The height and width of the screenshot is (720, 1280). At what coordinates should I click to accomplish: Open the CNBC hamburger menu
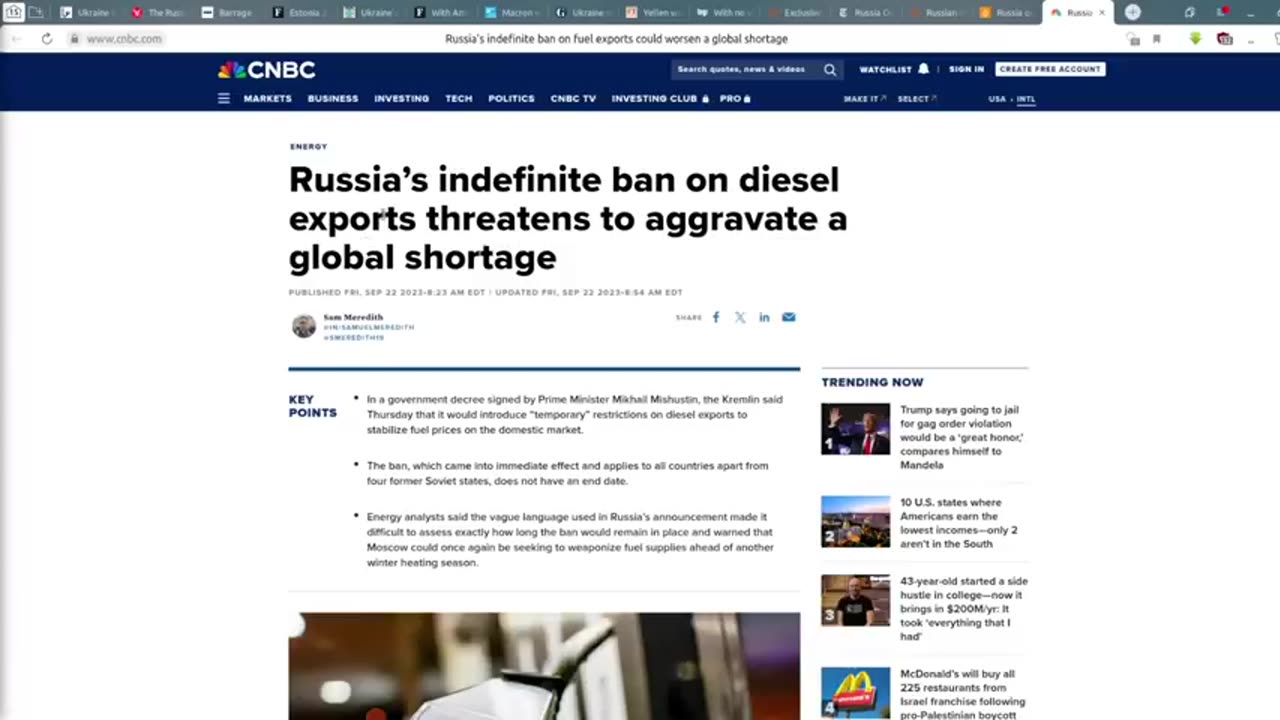[224, 99]
